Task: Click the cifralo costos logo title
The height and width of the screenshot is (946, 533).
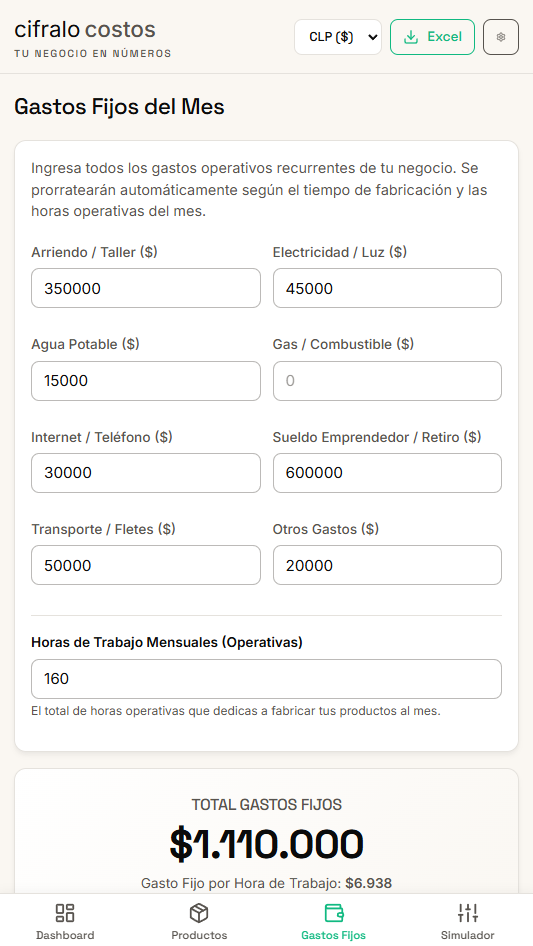Action: (85, 29)
